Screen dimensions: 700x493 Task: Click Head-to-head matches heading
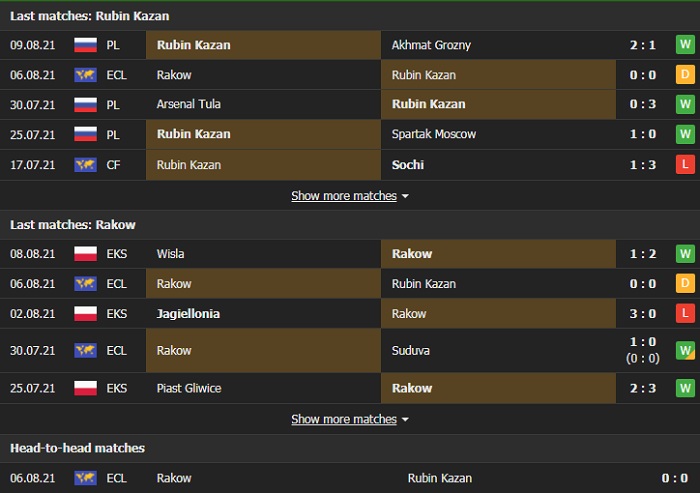[x=78, y=448]
